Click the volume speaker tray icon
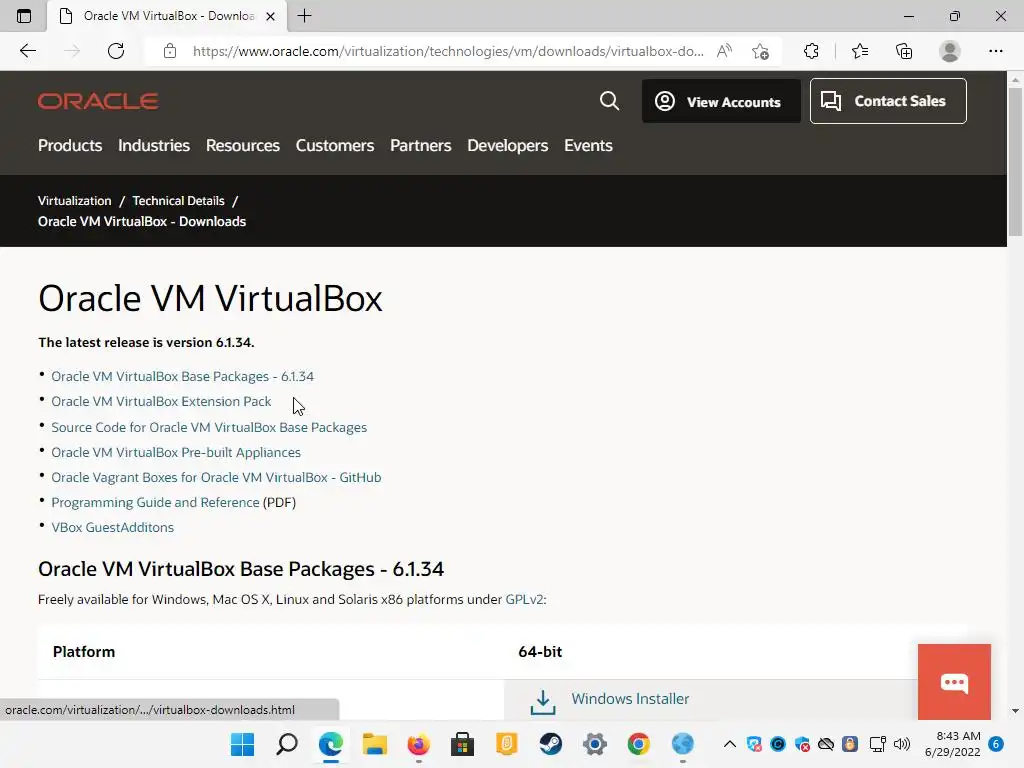This screenshot has width=1024, height=768. 902,744
